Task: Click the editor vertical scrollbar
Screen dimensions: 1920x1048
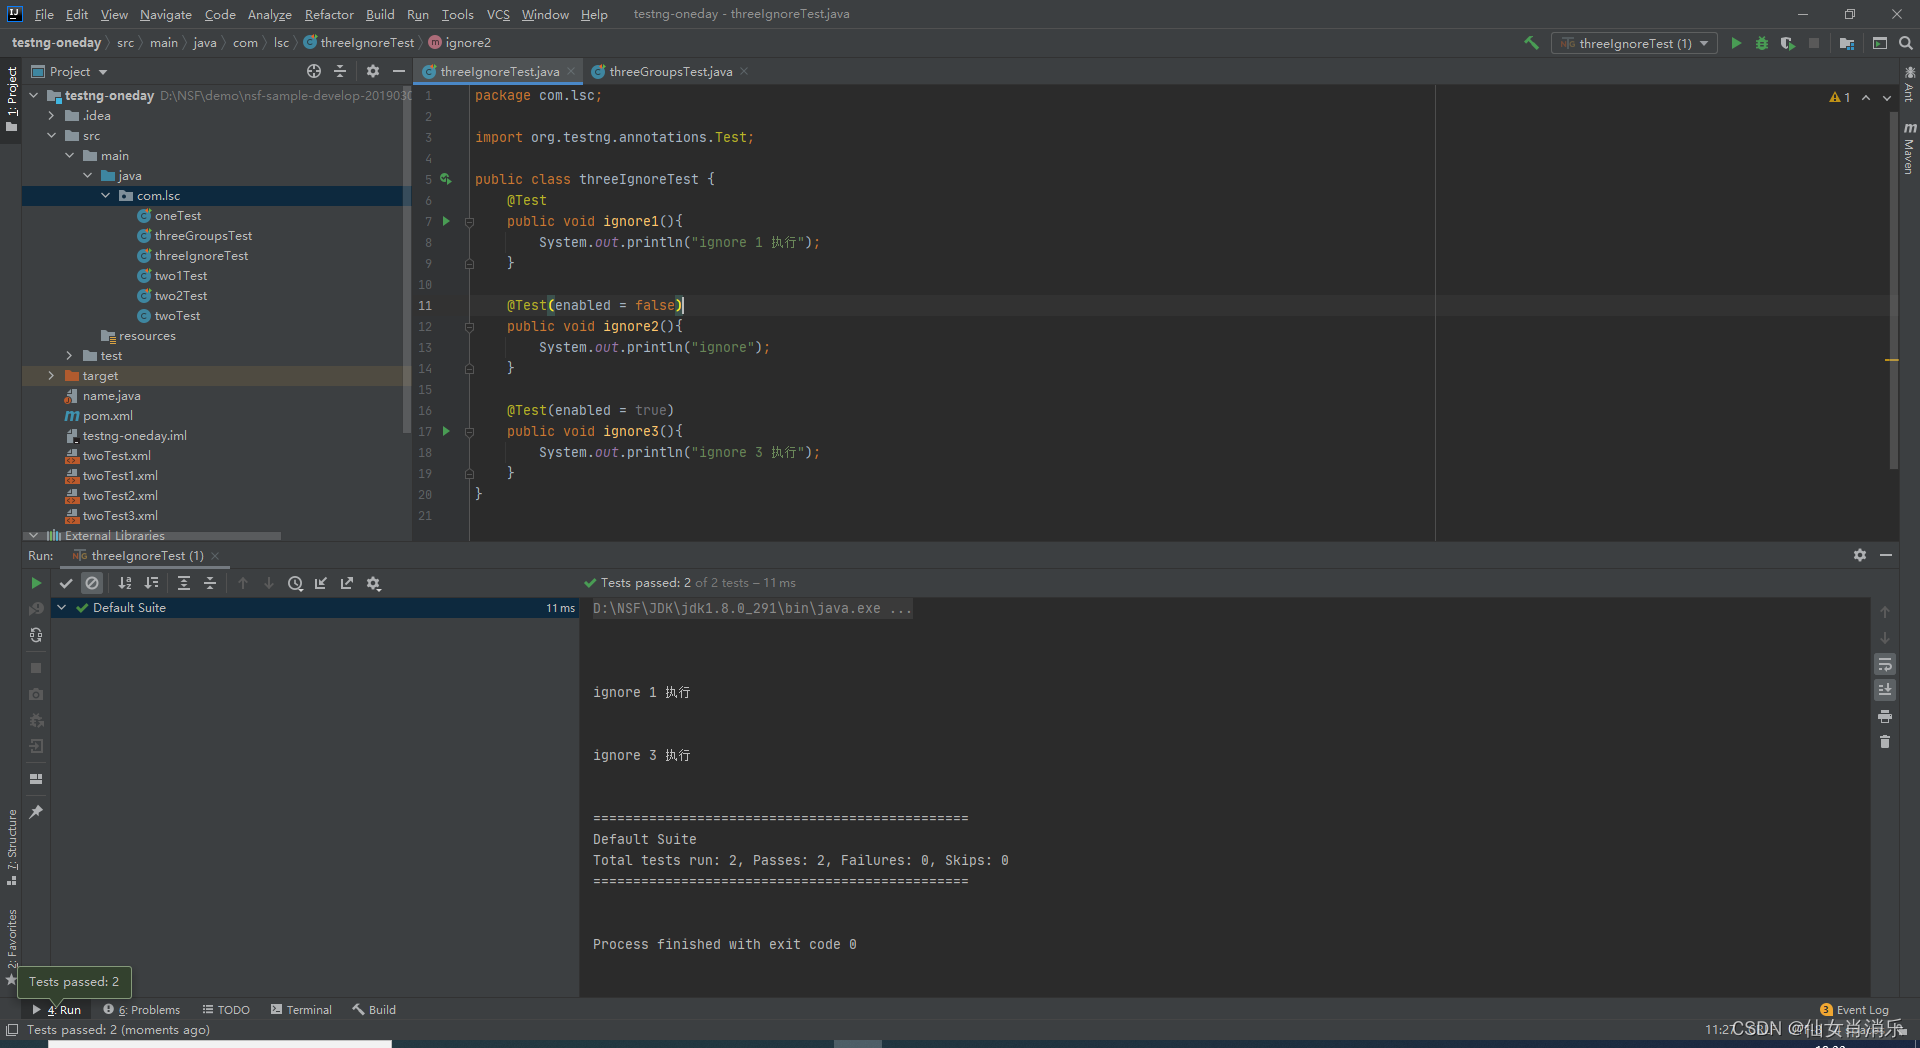Action: click(1893, 290)
